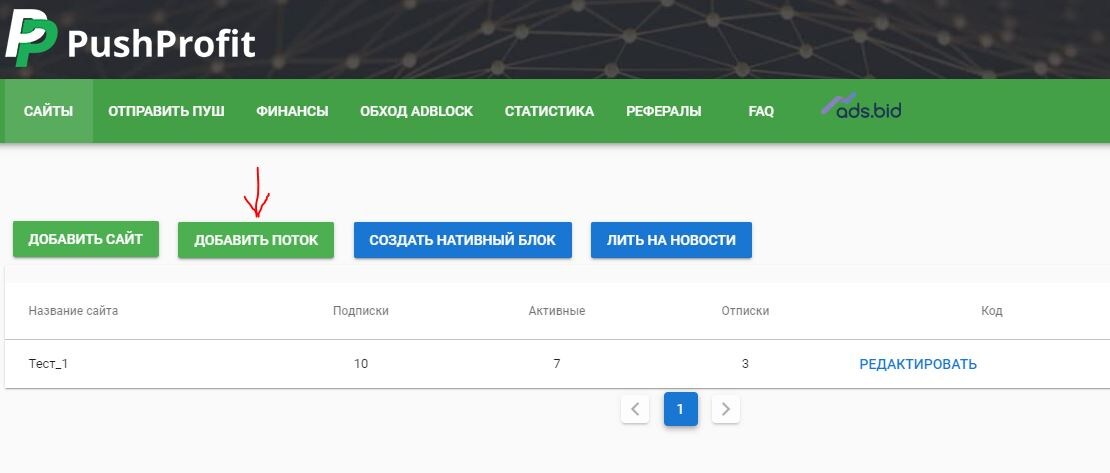Screen dimensions: 1110x473
Task: Open the FAQ page
Action: coord(761,111)
